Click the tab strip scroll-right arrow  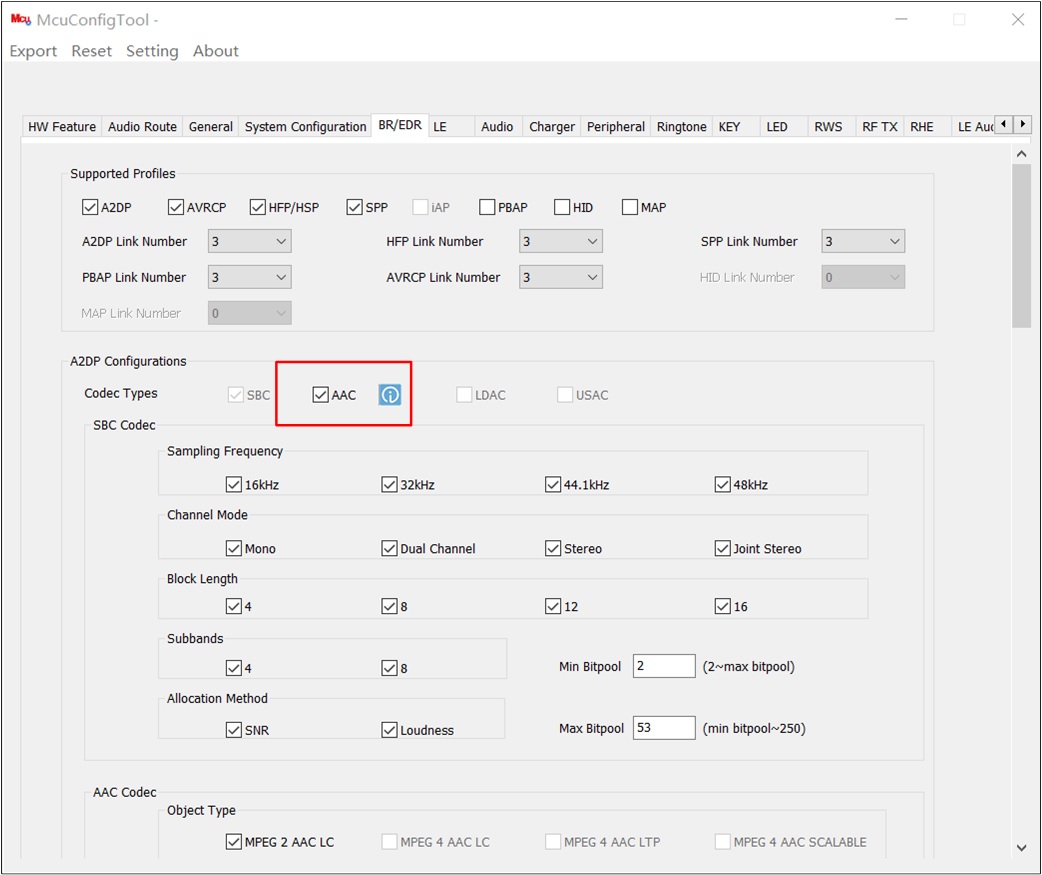pyautogui.click(x=1022, y=124)
